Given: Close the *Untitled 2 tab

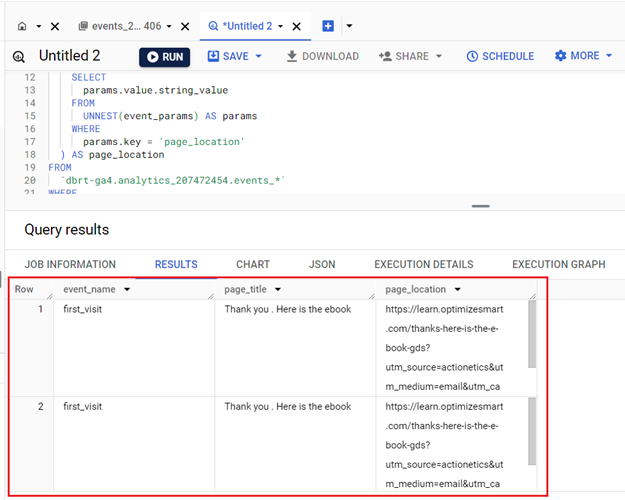Looking at the screenshot, I should coord(297,26).
